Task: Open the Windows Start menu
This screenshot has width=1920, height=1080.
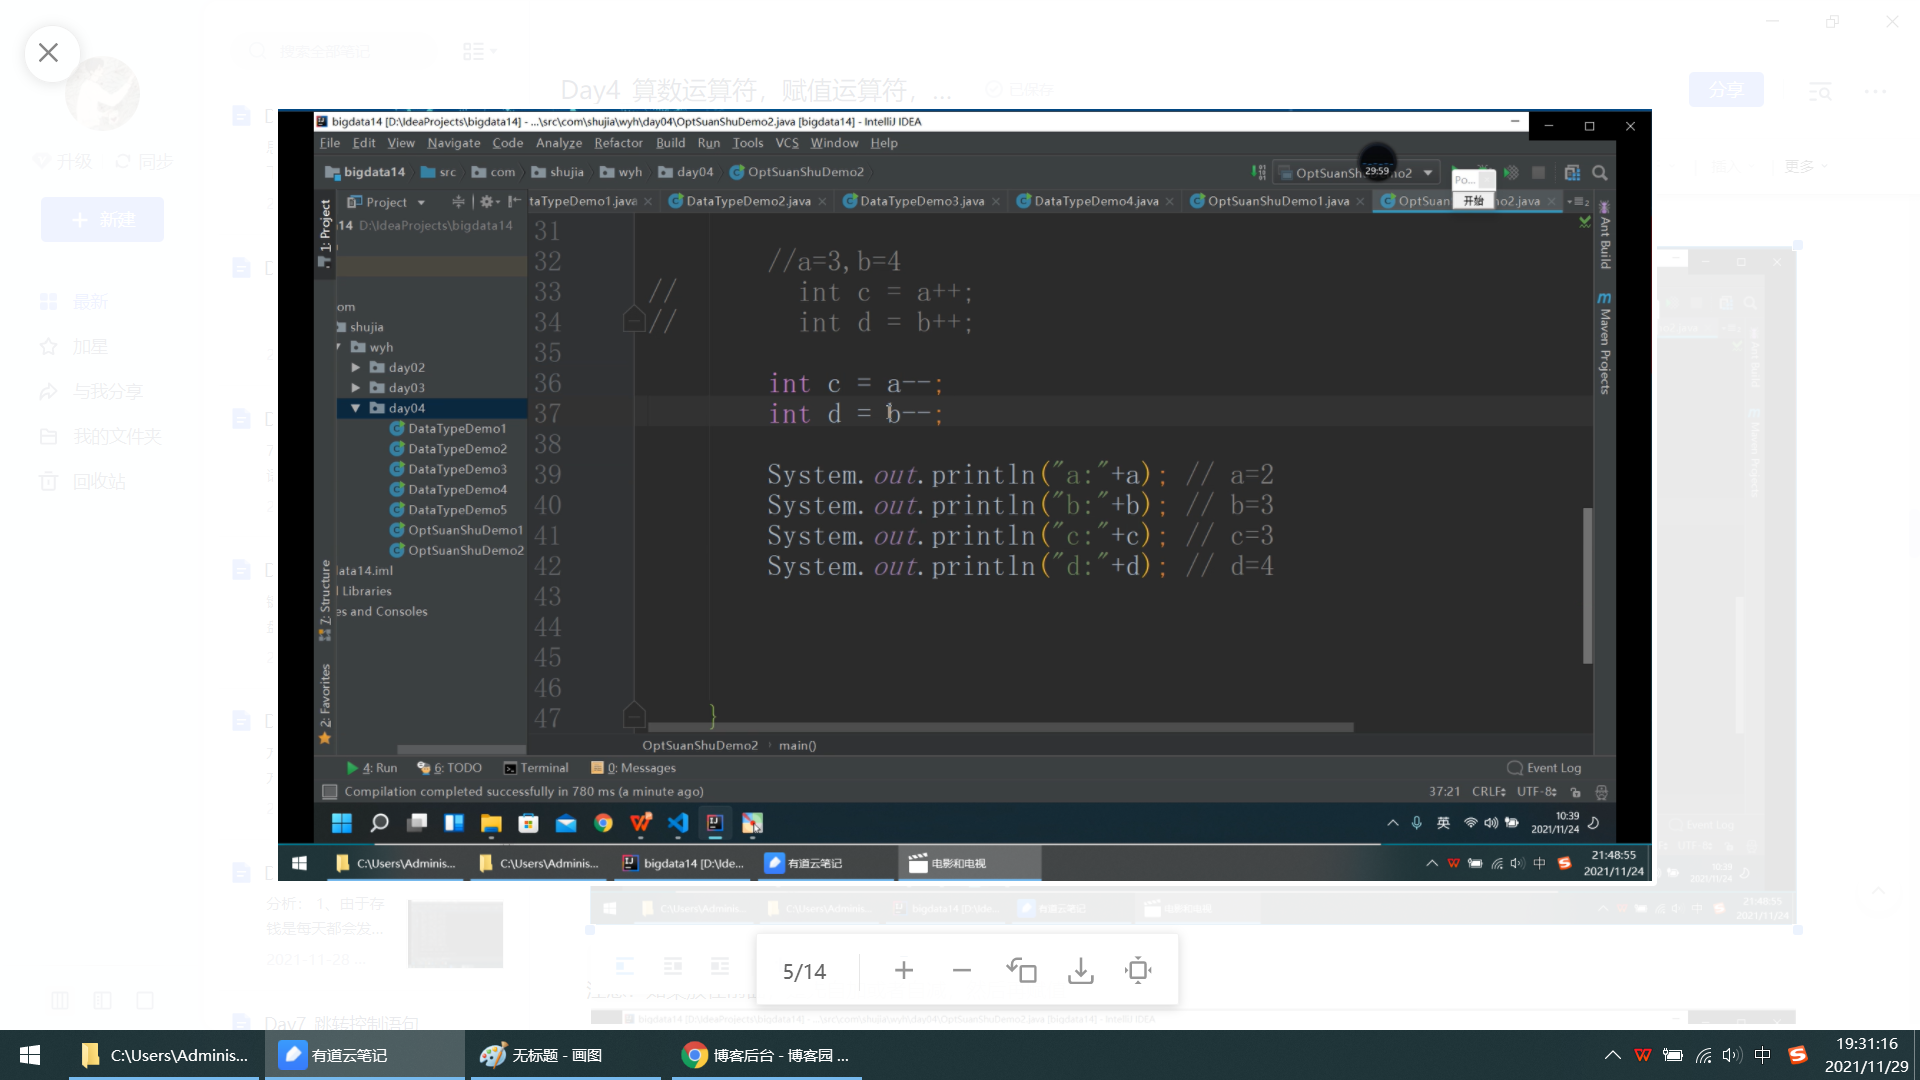Action: click(x=30, y=1055)
